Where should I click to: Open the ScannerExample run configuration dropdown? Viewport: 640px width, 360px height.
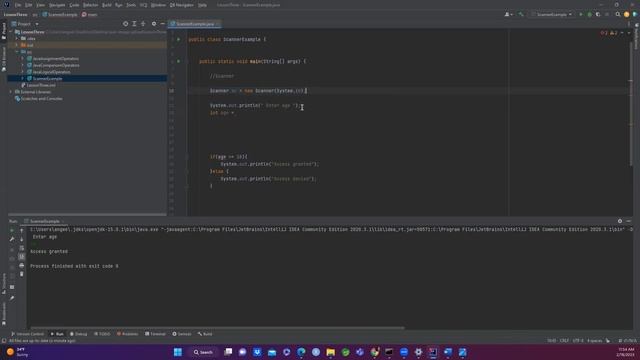coord(551,14)
